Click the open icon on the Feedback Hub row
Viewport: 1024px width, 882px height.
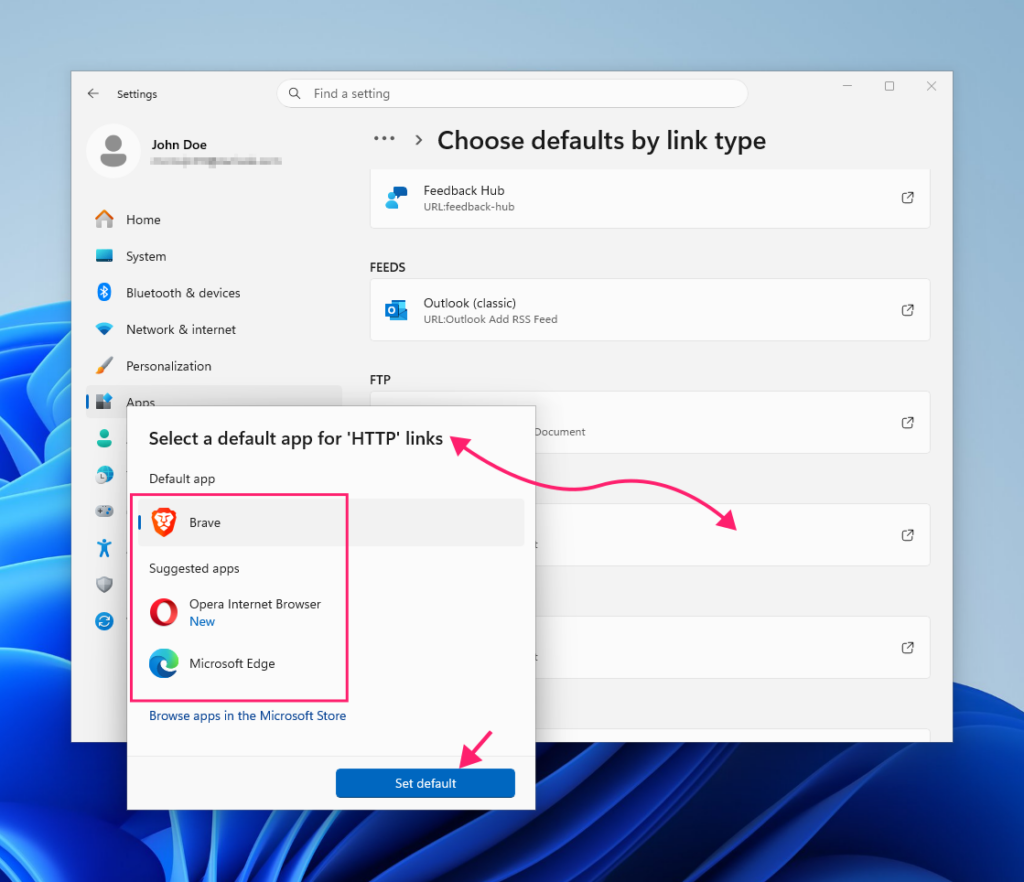[908, 198]
